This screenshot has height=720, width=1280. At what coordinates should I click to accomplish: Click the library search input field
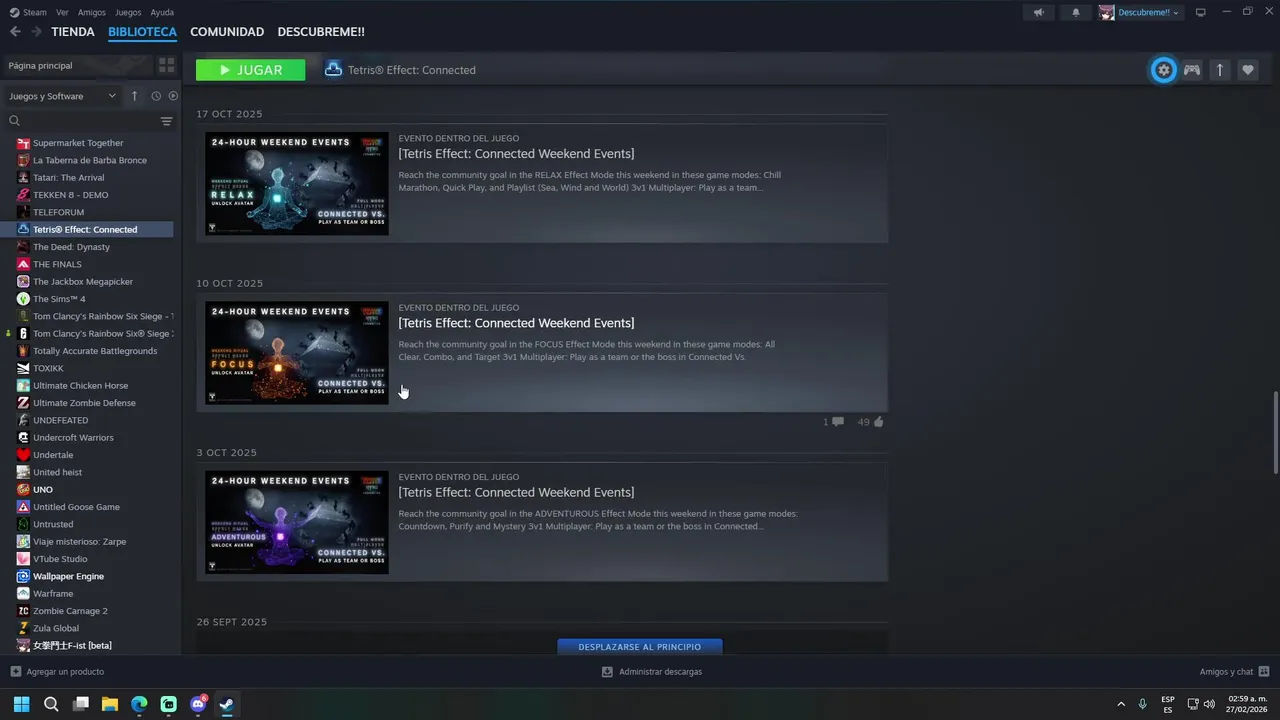pos(88,121)
